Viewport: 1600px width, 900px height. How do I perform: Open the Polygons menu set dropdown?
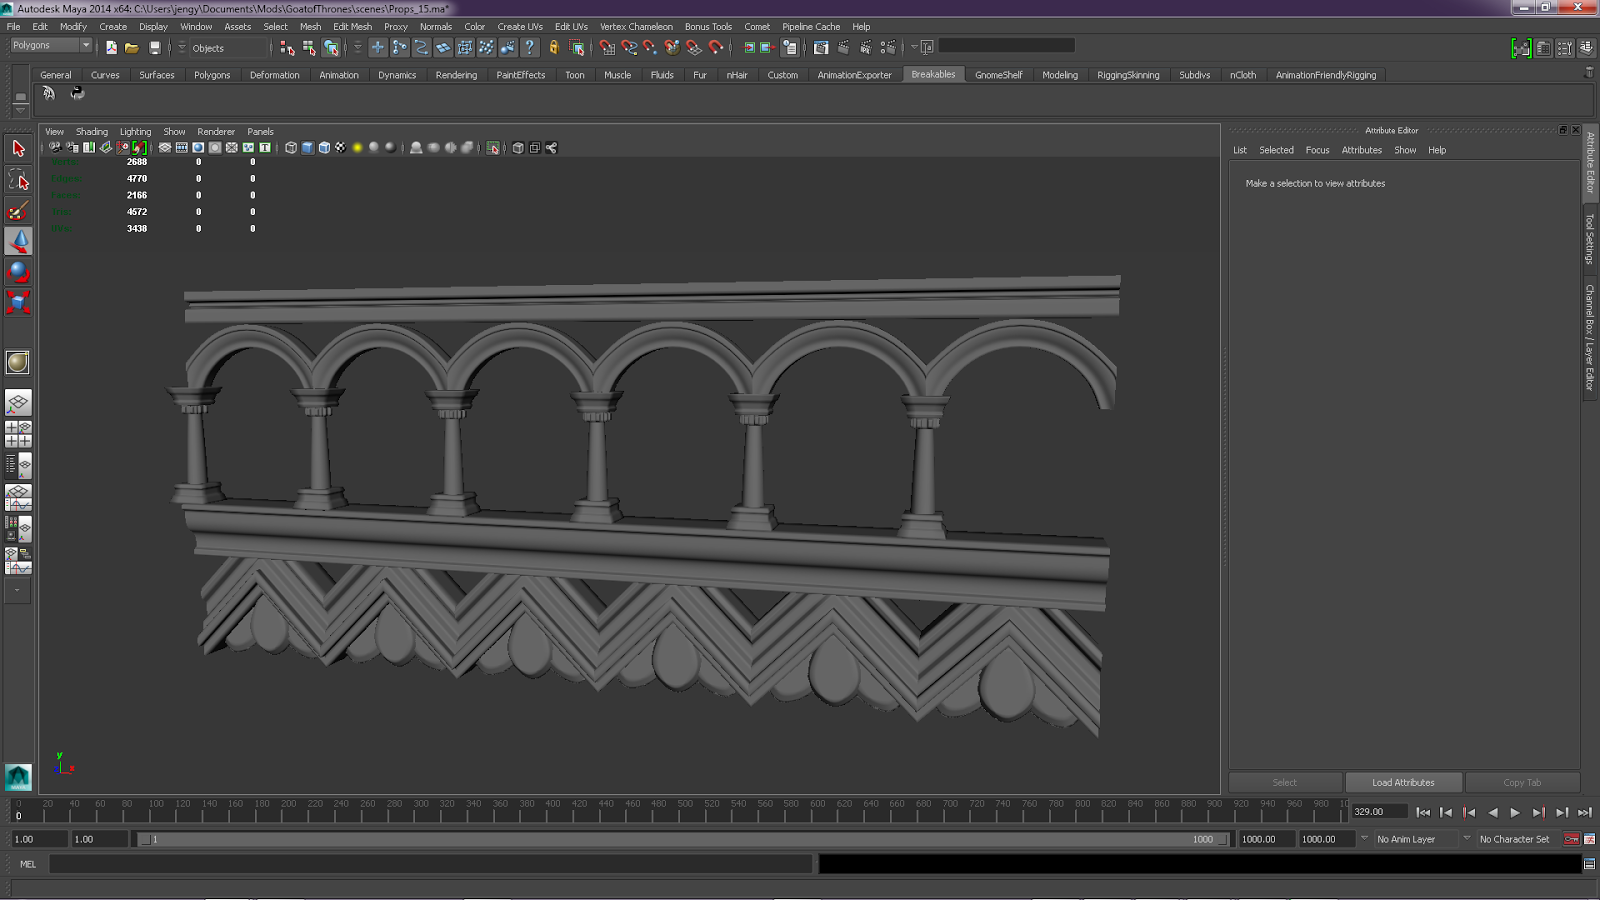(x=51, y=45)
